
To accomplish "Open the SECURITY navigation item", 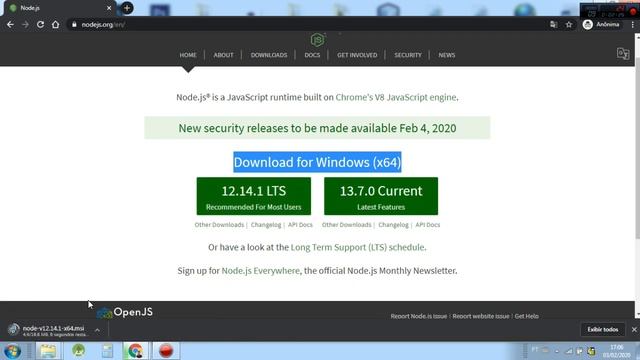I will tap(408, 55).
